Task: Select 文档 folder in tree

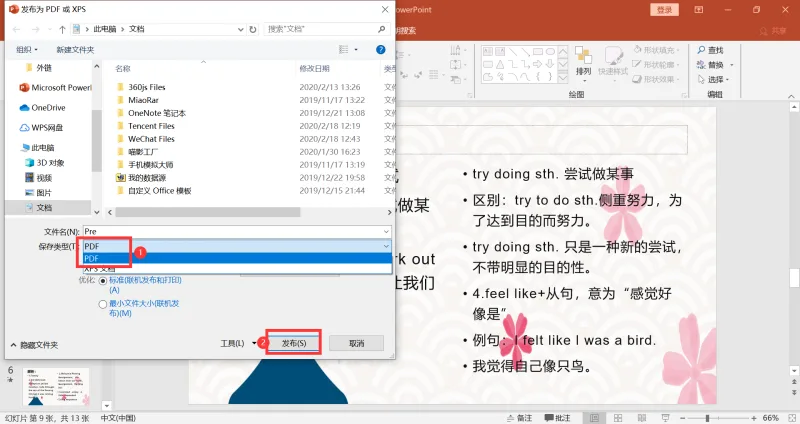Action: tap(39, 208)
